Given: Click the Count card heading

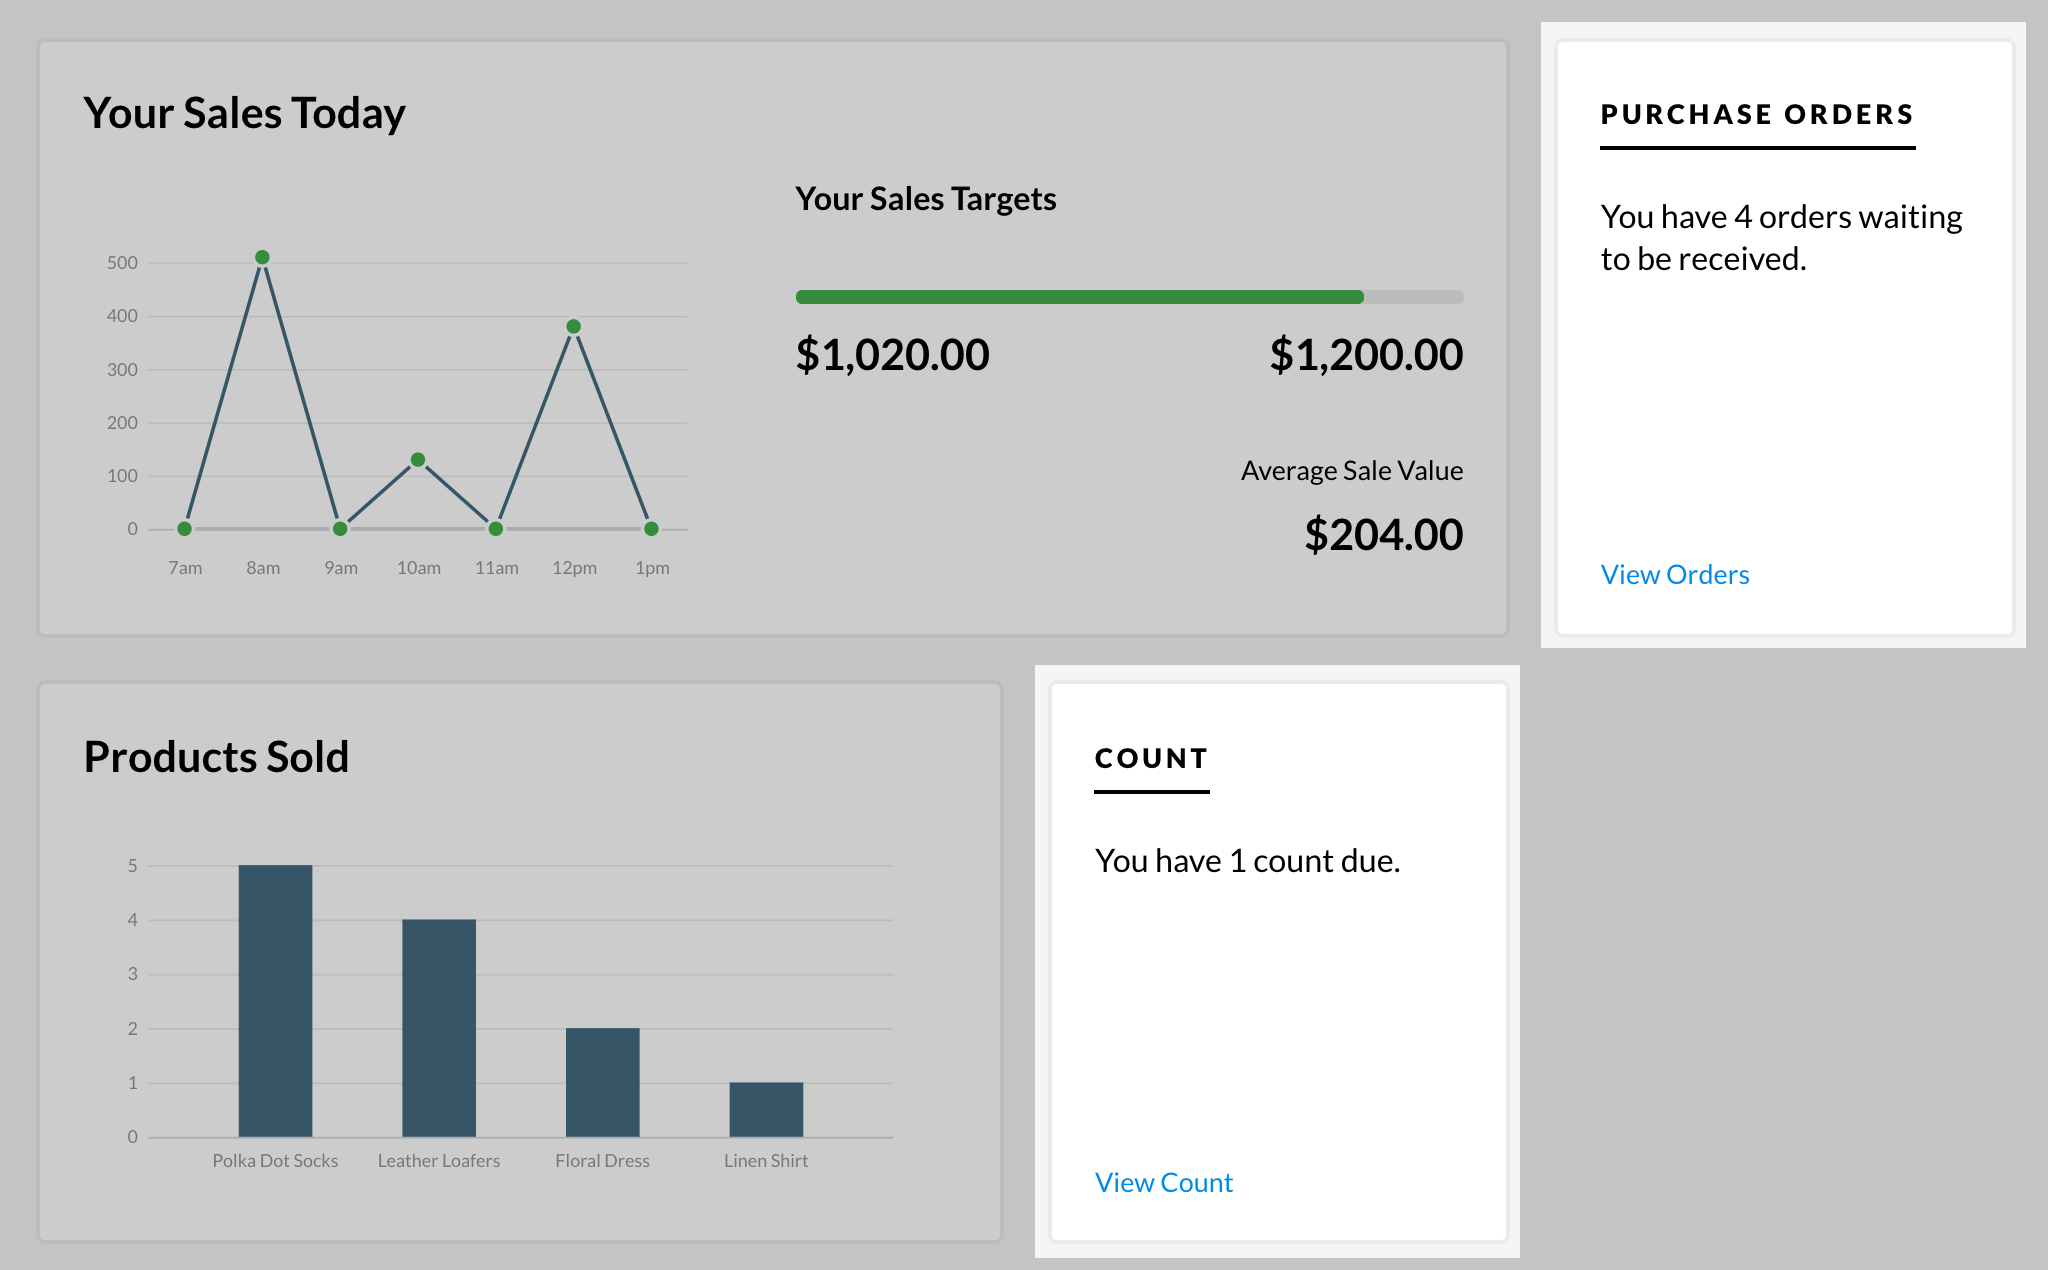Looking at the screenshot, I should click(1151, 758).
